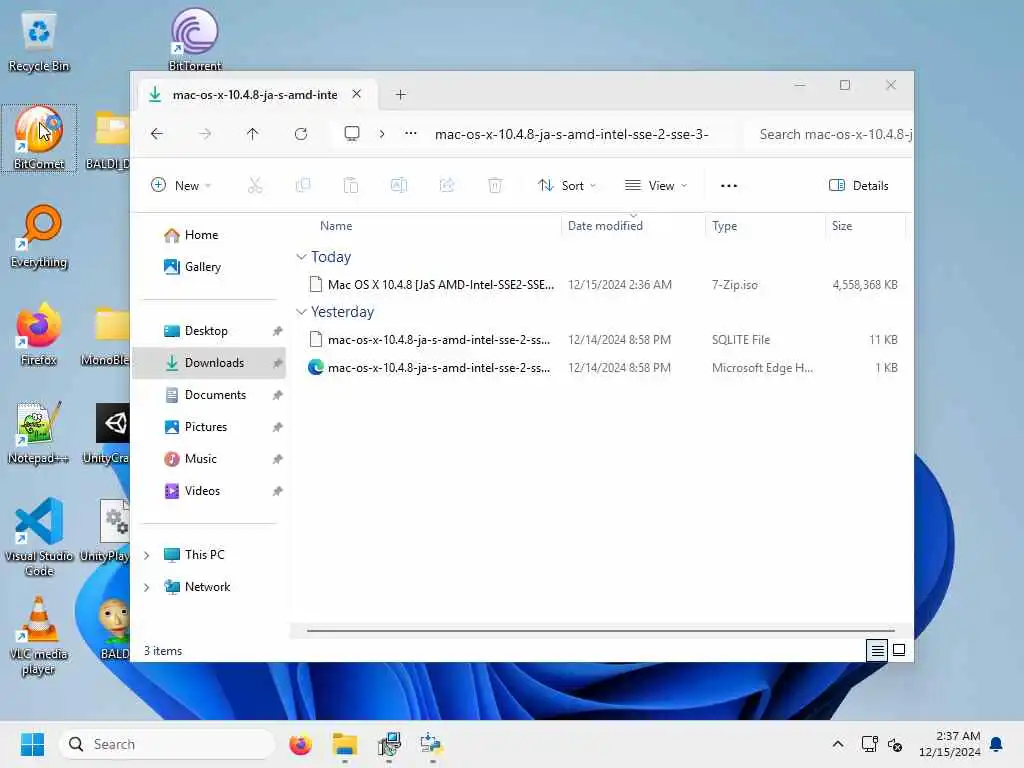Go back with the left arrow
The image size is (1024, 768).
click(157, 134)
